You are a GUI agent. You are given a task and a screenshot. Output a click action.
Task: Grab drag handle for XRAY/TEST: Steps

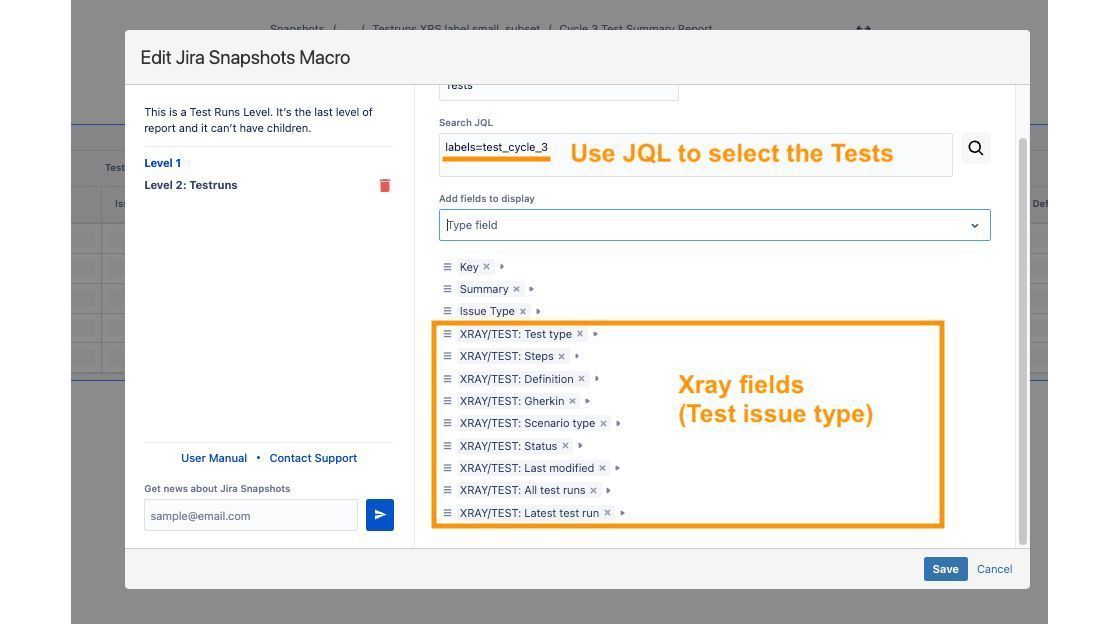click(447, 356)
